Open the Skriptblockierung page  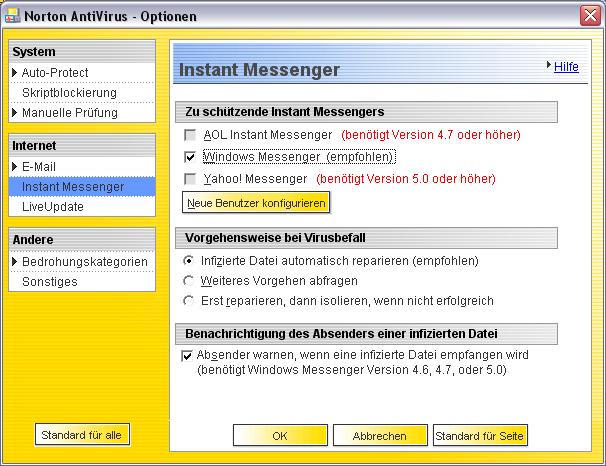(69, 93)
